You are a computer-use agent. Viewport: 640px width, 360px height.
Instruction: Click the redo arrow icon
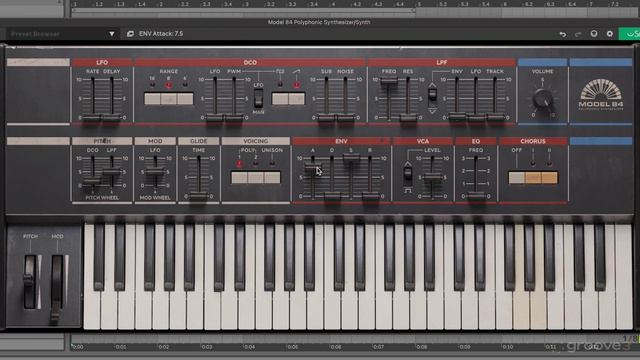(578, 34)
